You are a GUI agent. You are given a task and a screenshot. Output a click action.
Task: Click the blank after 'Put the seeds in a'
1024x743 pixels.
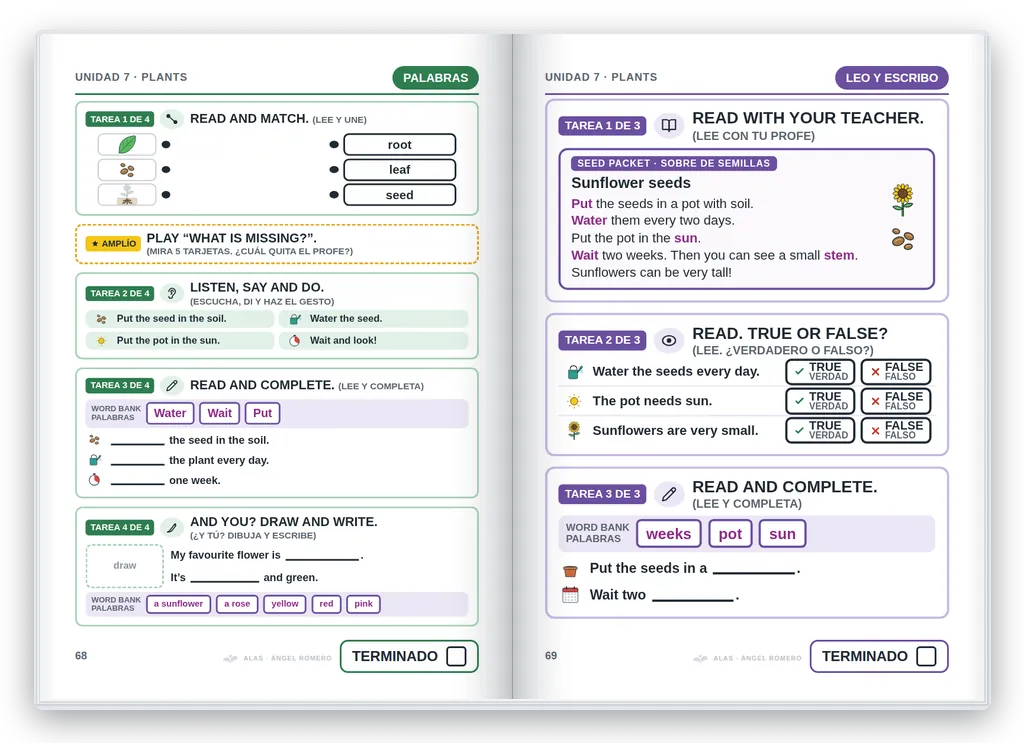pyautogui.click(x=754, y=569)
